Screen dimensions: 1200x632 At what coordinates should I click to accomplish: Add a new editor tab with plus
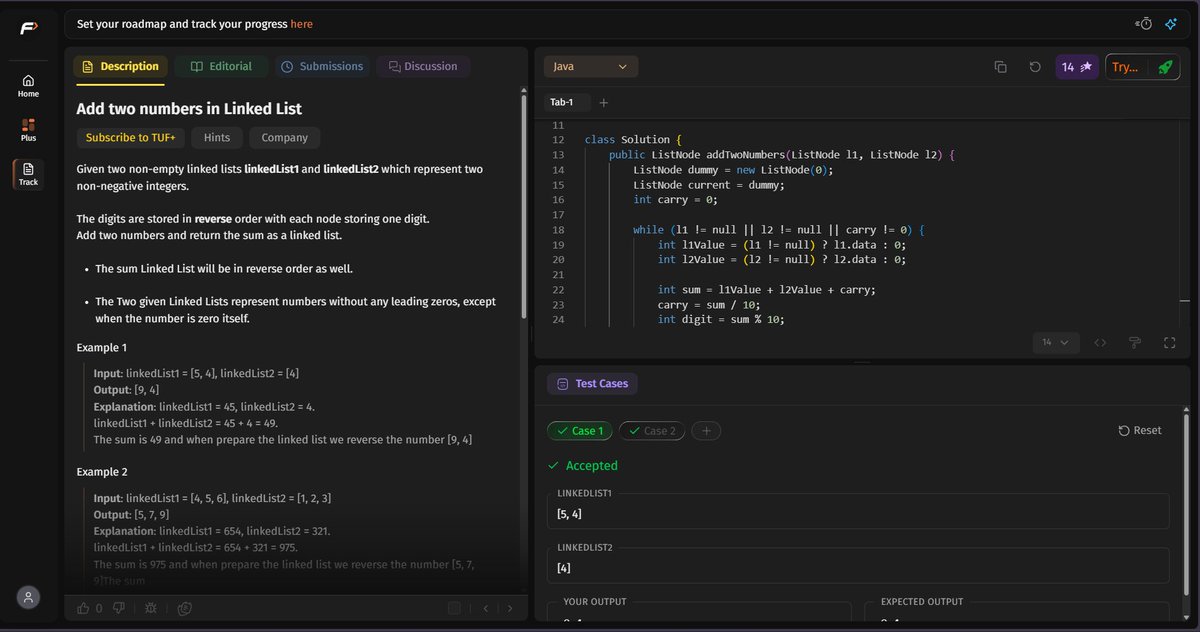(603, 102)
